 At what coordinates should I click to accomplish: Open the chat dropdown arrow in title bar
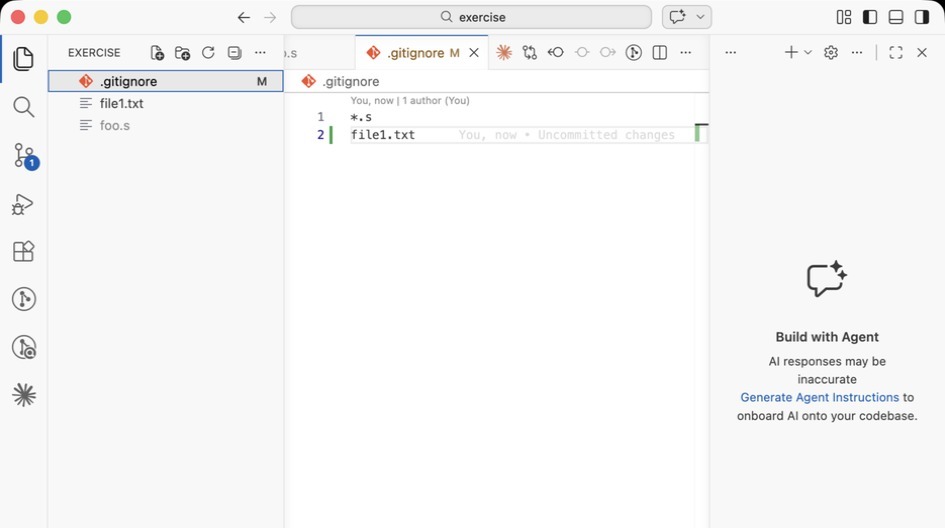tap(701, 17)
